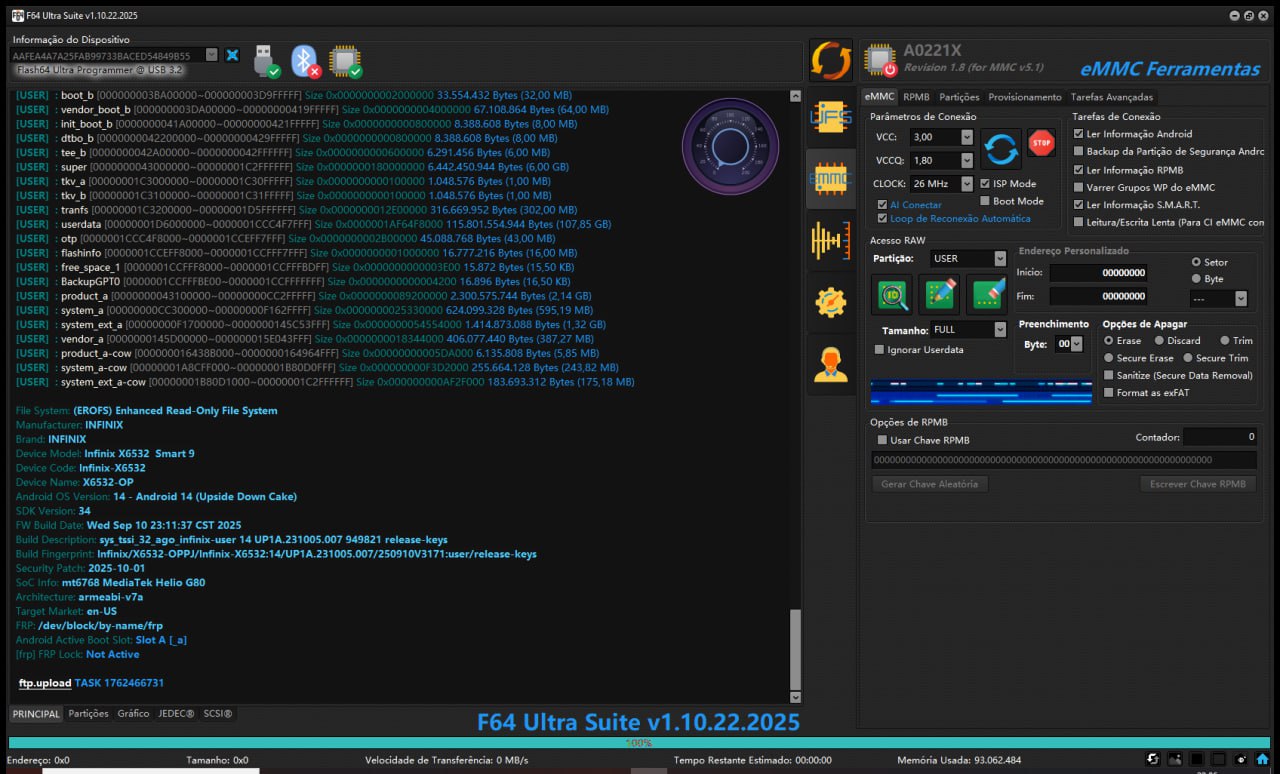This screenshot has width=1280, height=774.
Task: Switch to the Gráfico tab
Action: 133,714
